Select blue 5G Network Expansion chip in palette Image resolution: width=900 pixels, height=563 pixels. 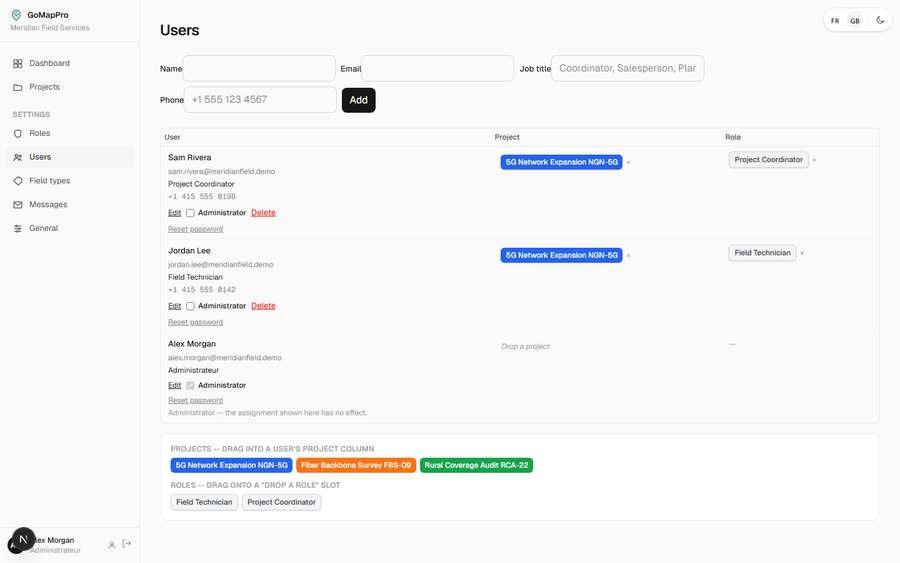point(231,465)
